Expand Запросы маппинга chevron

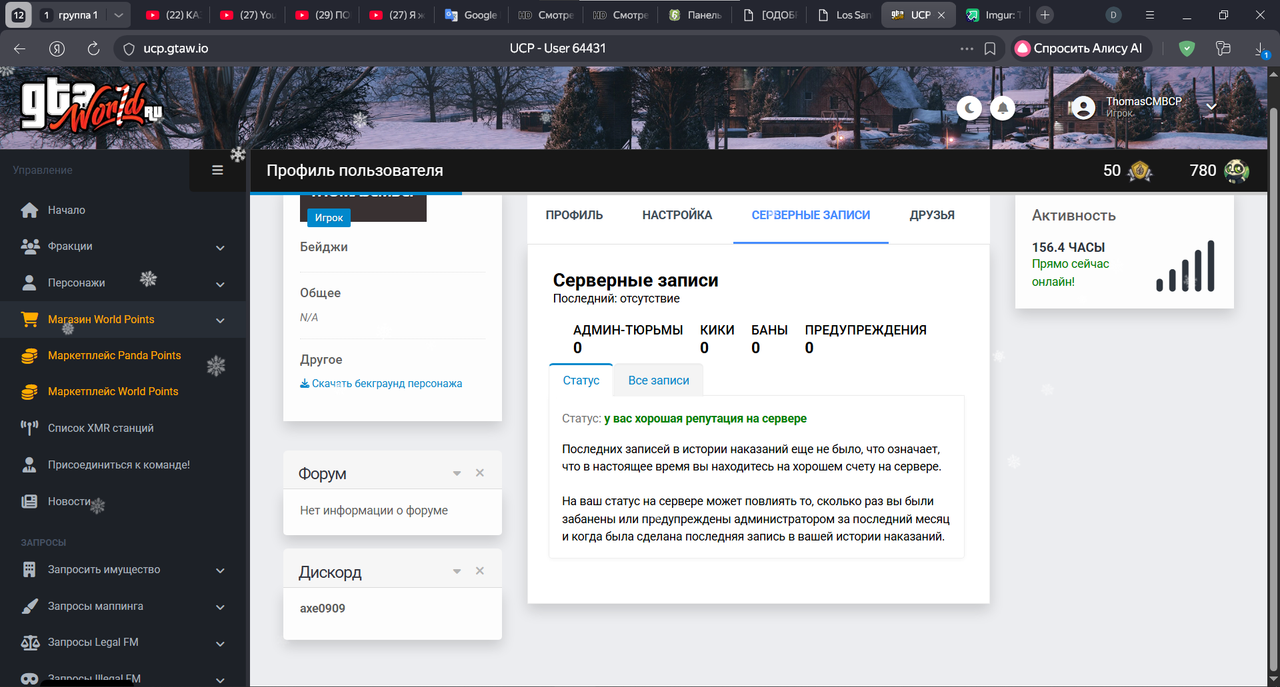220,607
